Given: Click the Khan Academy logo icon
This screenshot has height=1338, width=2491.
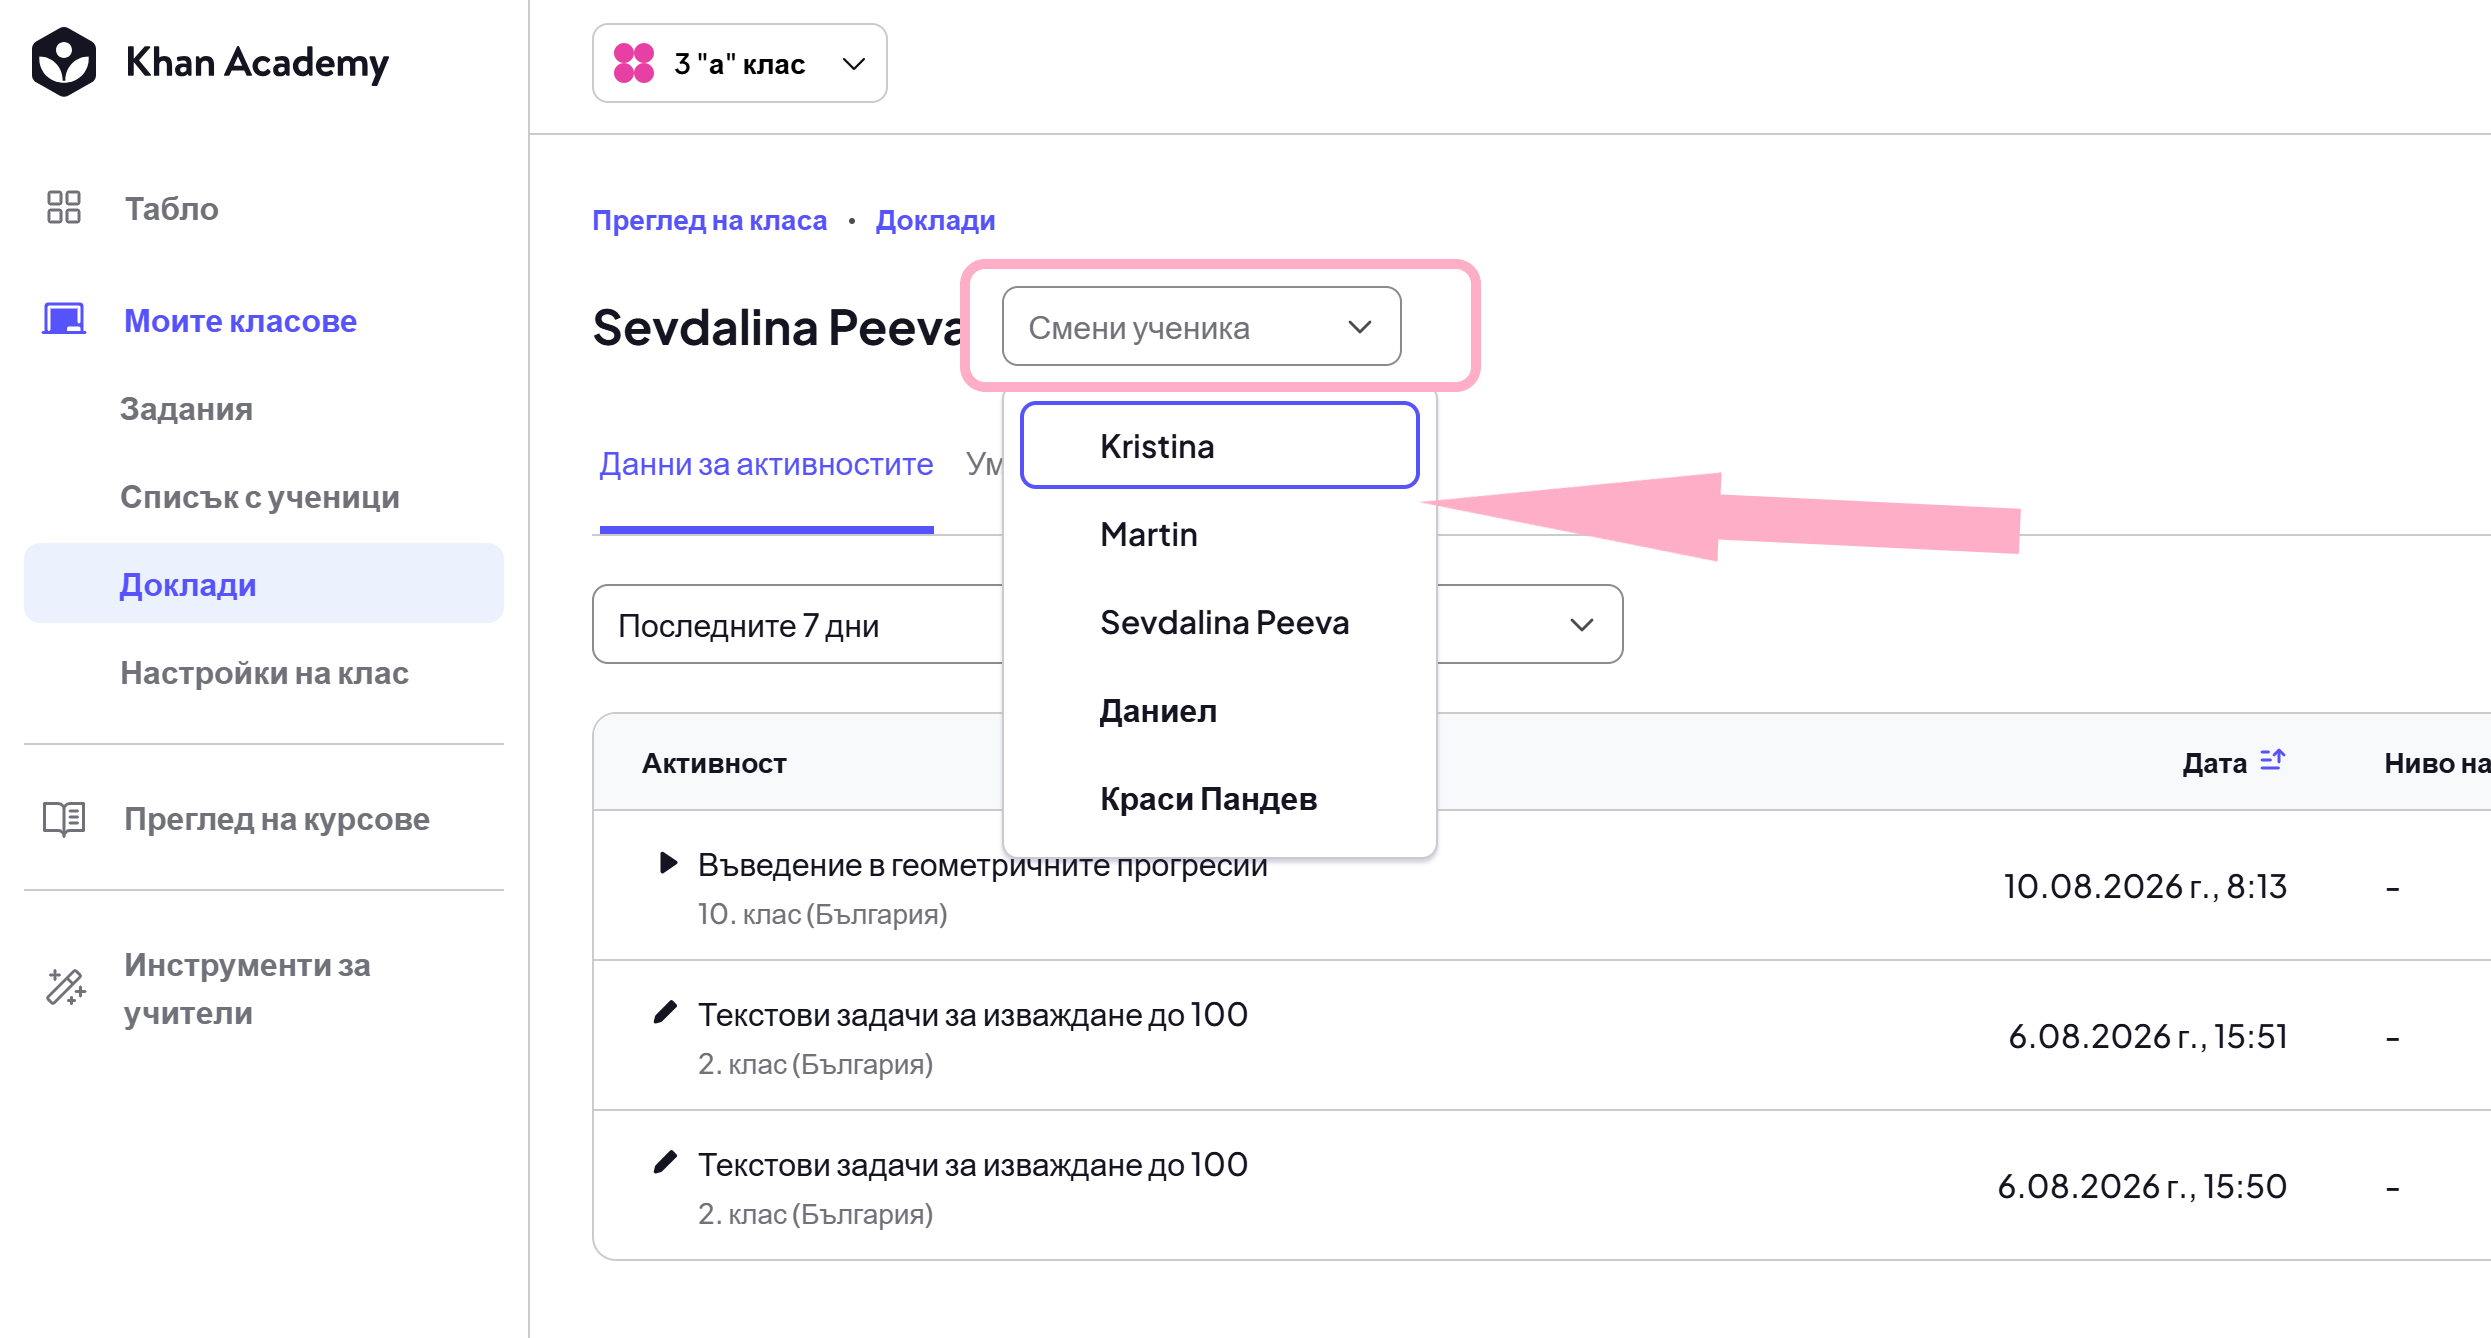Looking at the screenshot, I should (64, 62).
